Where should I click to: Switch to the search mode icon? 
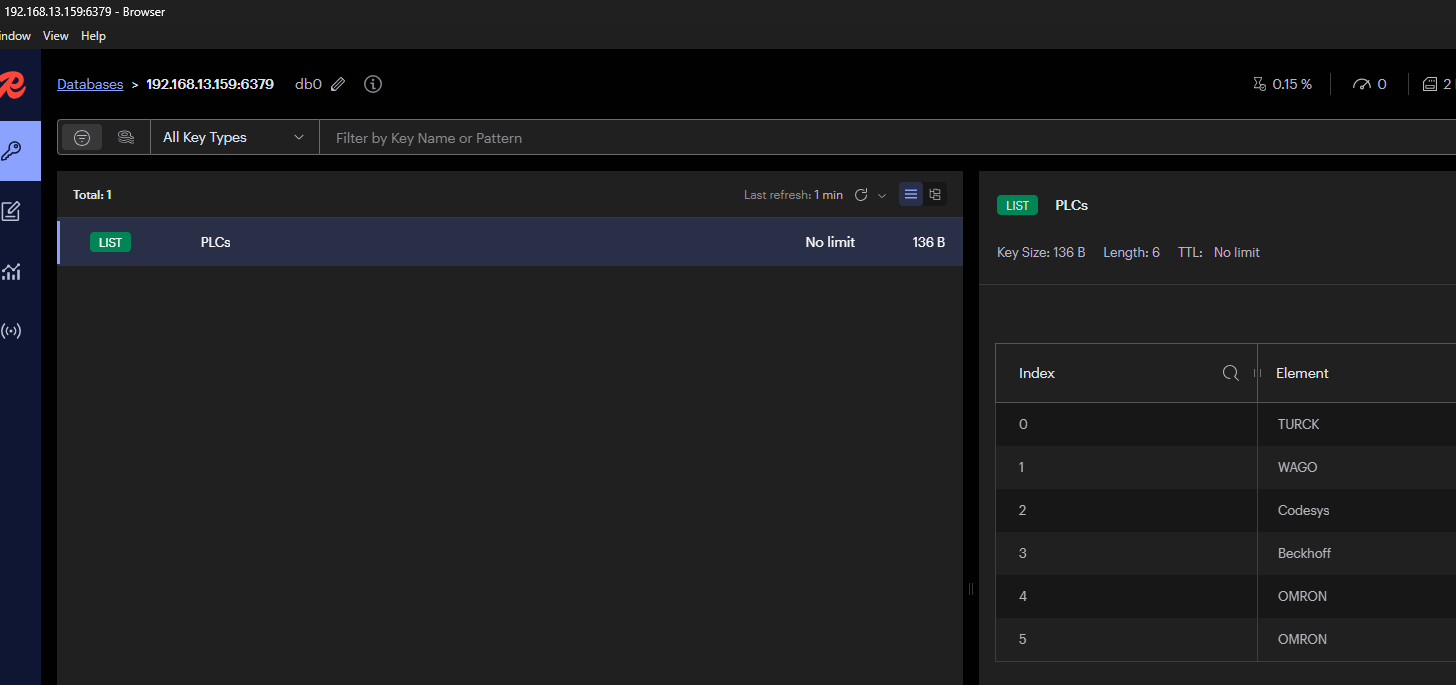coord(126,137)
